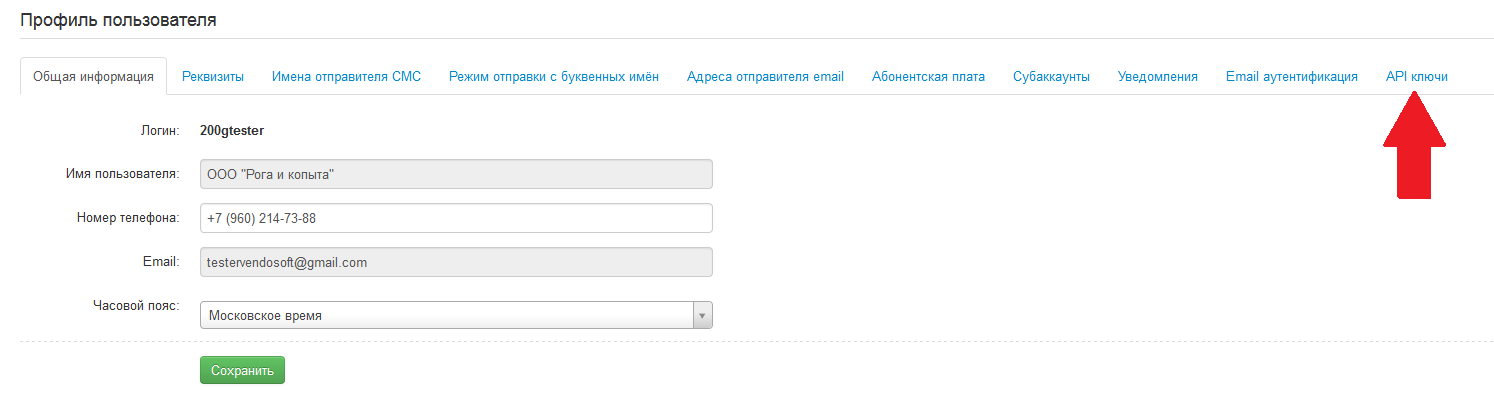Switch to the Субаккаунты tab
This screenshot has width=1494, height=418.
[x=1051, y=77]
